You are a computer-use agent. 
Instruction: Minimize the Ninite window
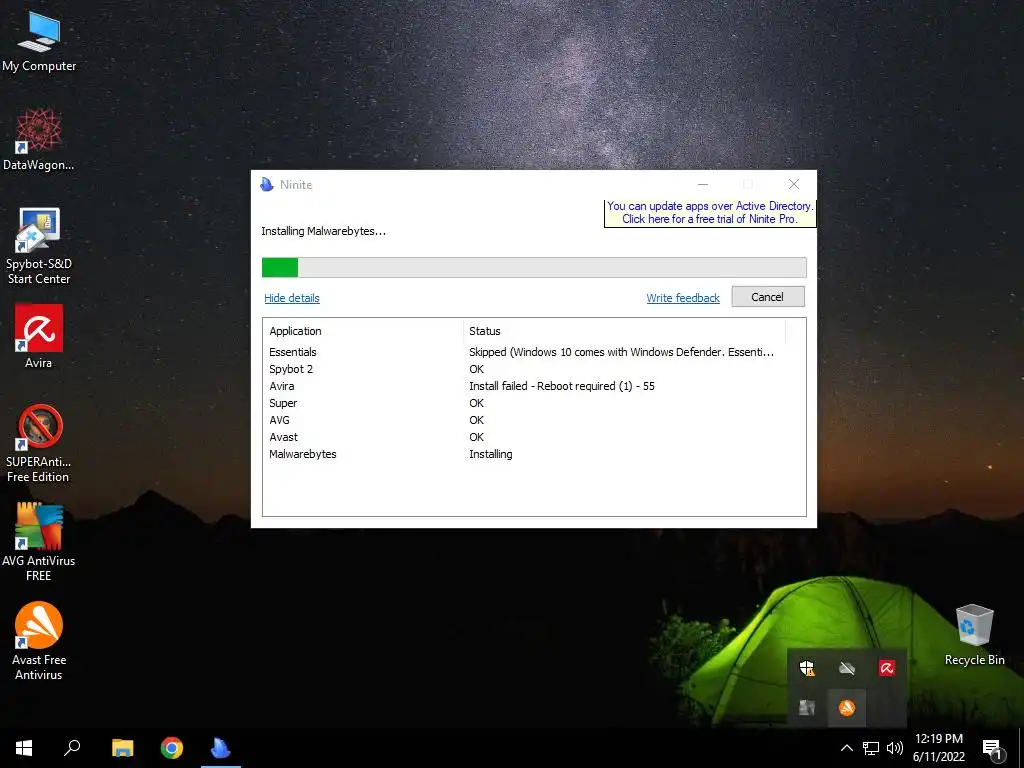point(703,185)
